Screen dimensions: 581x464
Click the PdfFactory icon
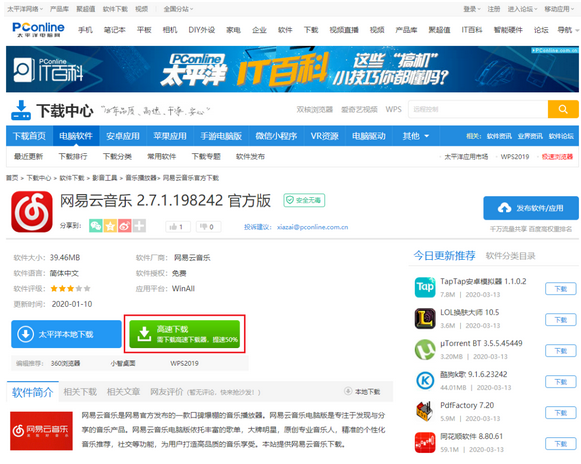click(x=425, y=411)
